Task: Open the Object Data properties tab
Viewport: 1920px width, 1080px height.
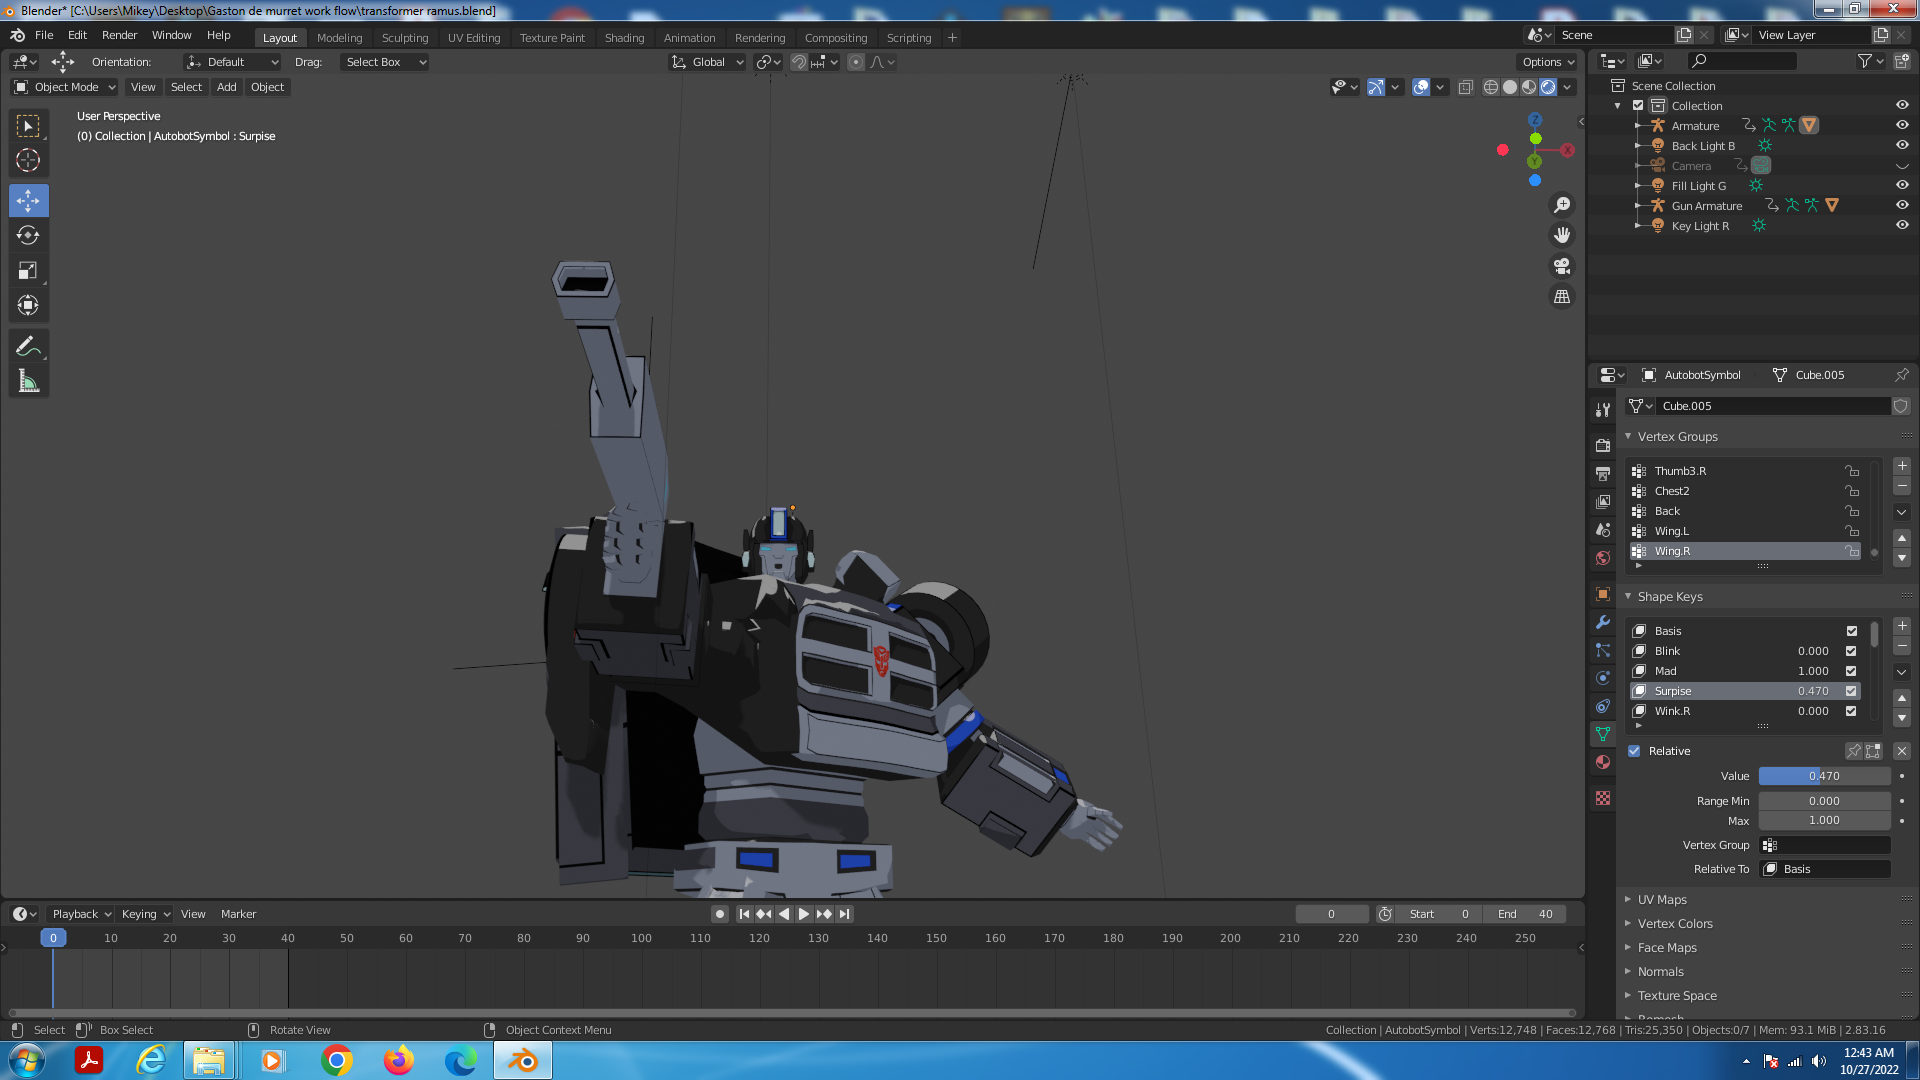Action: [1603, 734]
